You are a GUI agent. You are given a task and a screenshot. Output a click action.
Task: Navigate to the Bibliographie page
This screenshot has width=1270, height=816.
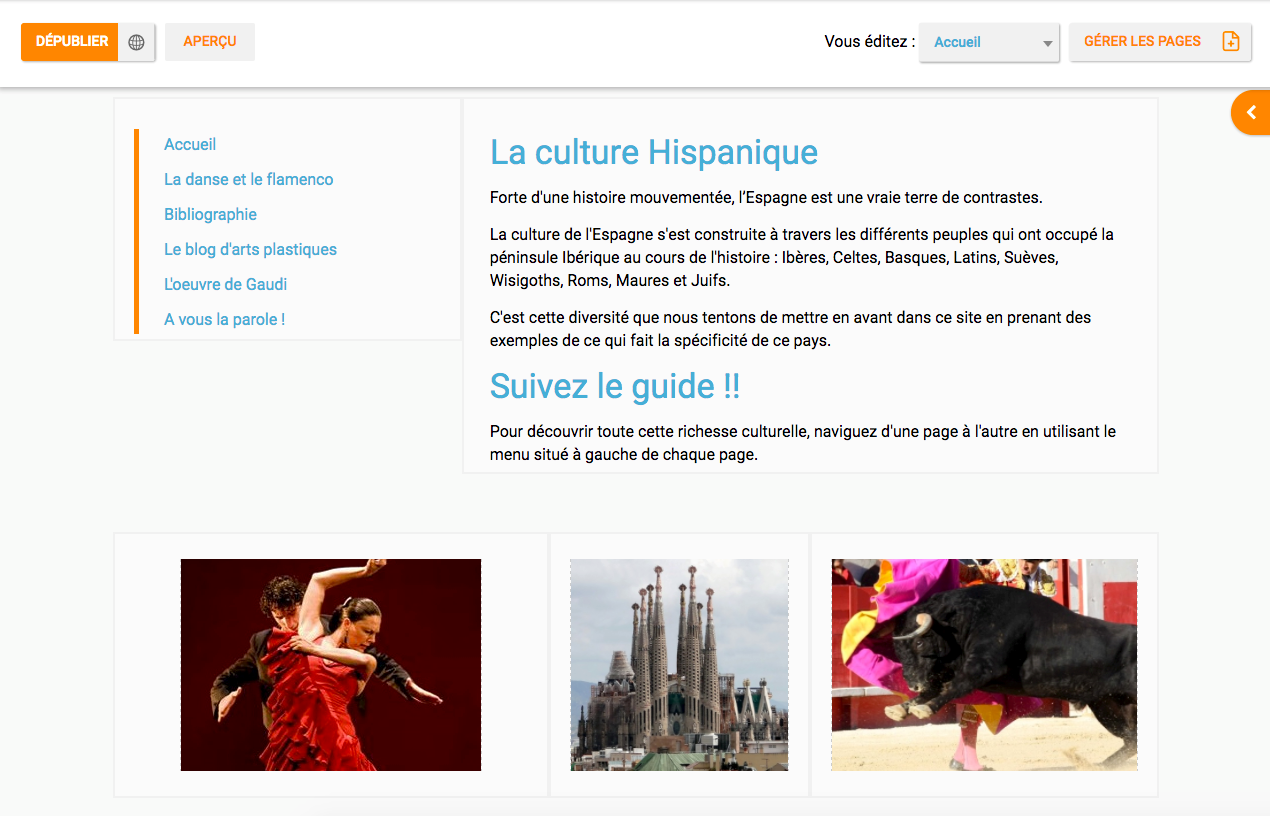tap(210, 214)
